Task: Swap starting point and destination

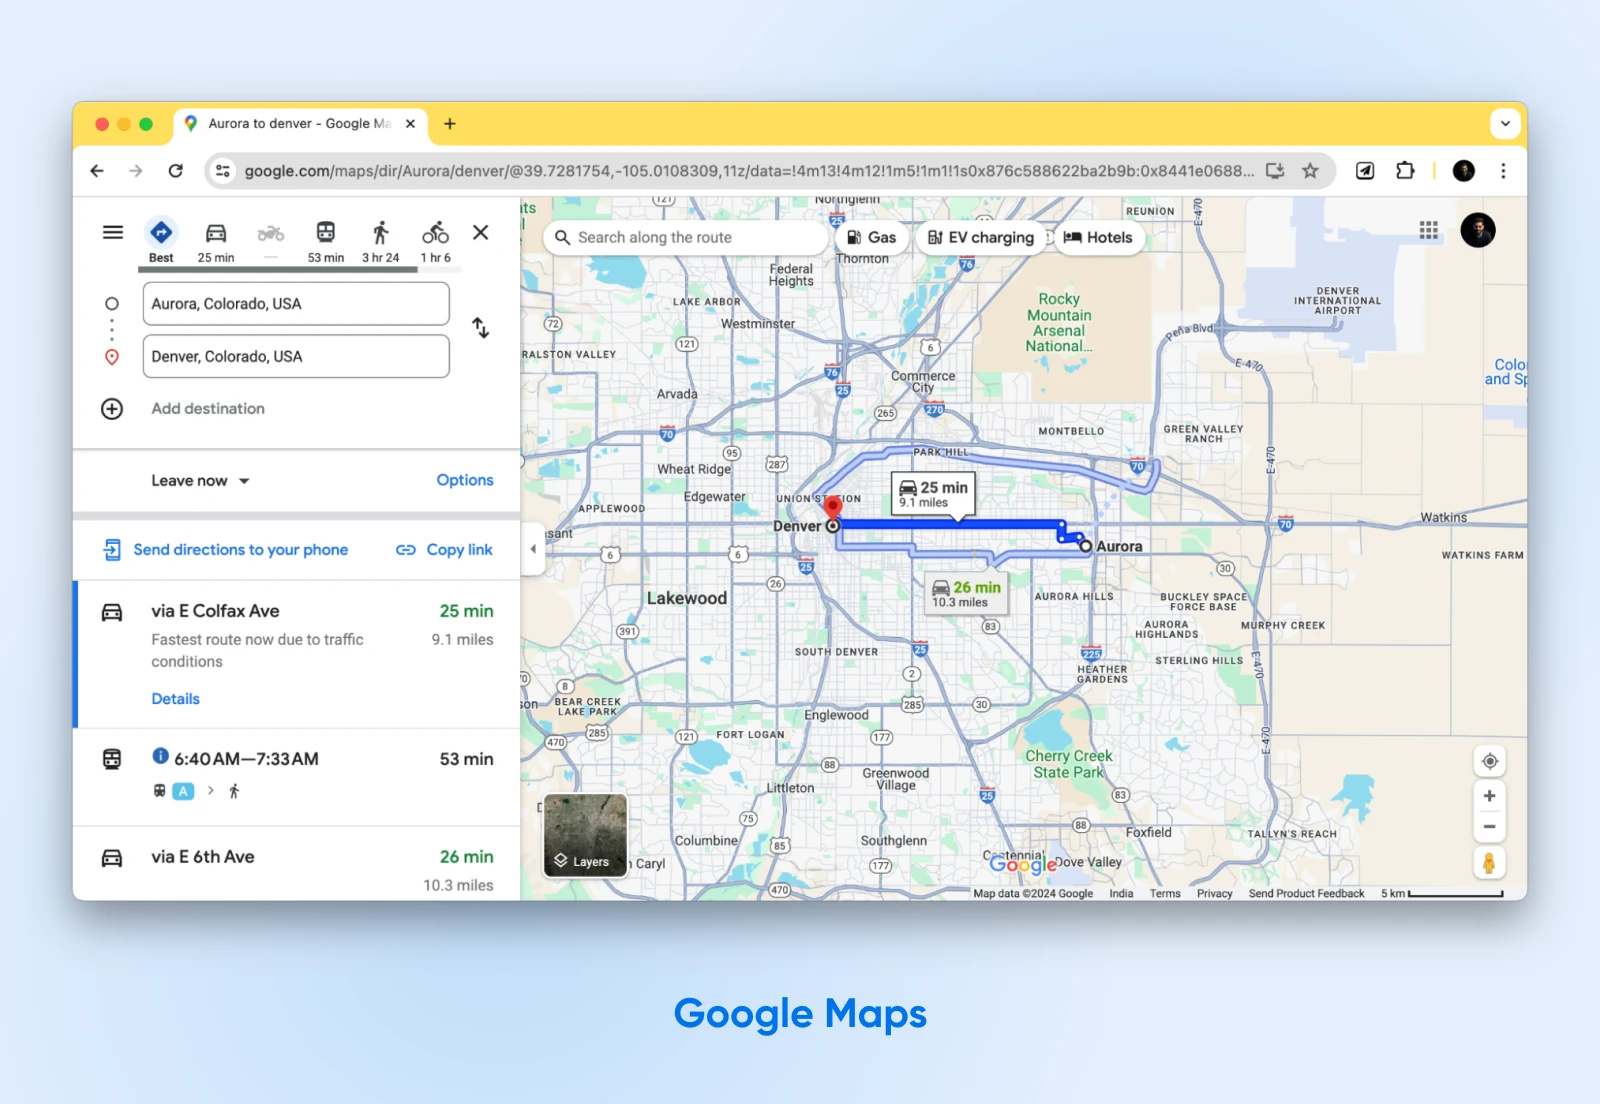Action: [x=481, y=328]
